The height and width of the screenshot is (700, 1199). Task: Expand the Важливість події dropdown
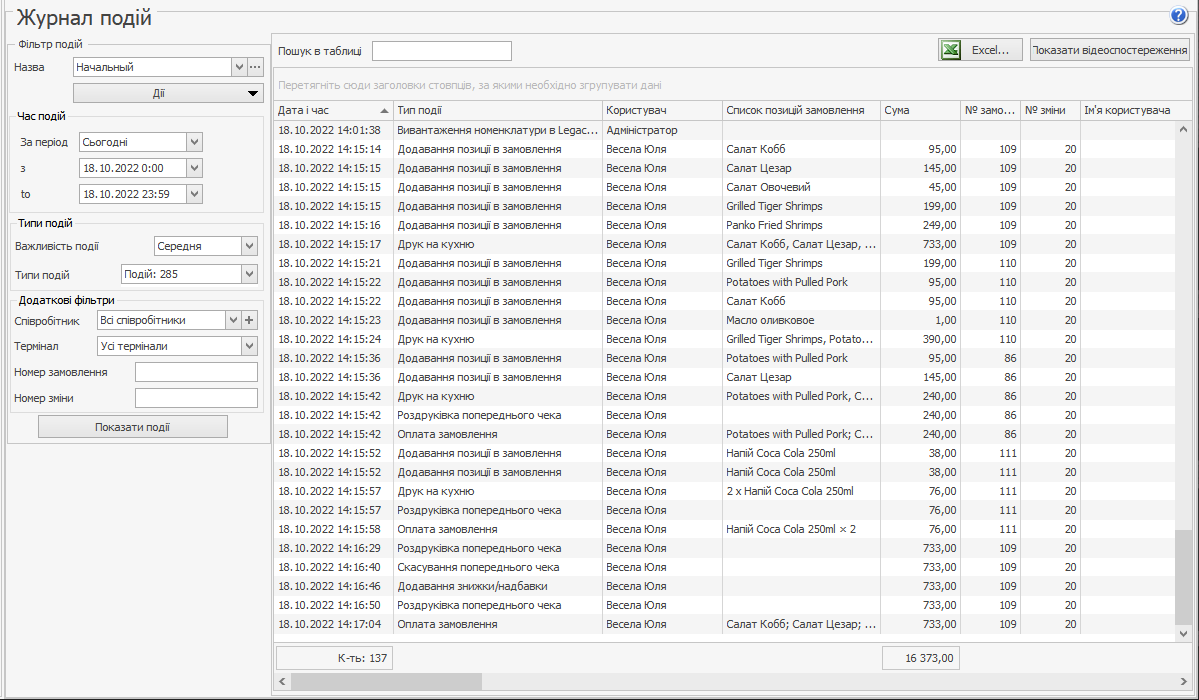point(249,246)
